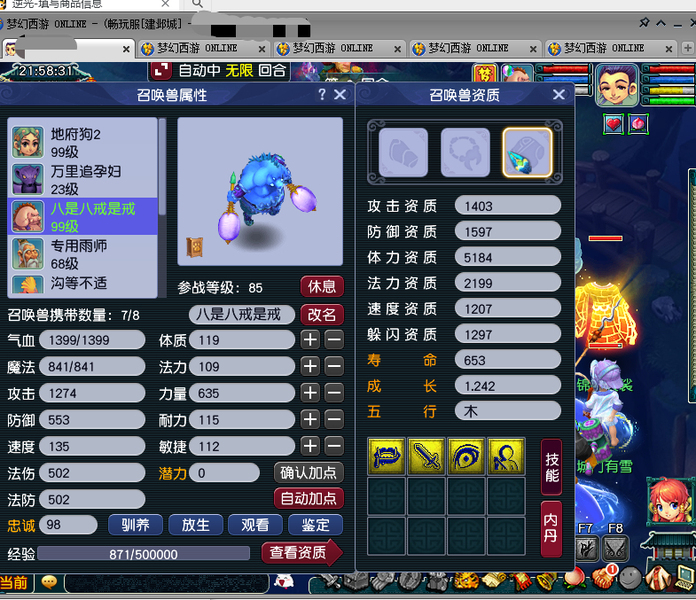Click the grey smiley face toolbar icon
Viewport: 696px width, 600px height.
630,577
